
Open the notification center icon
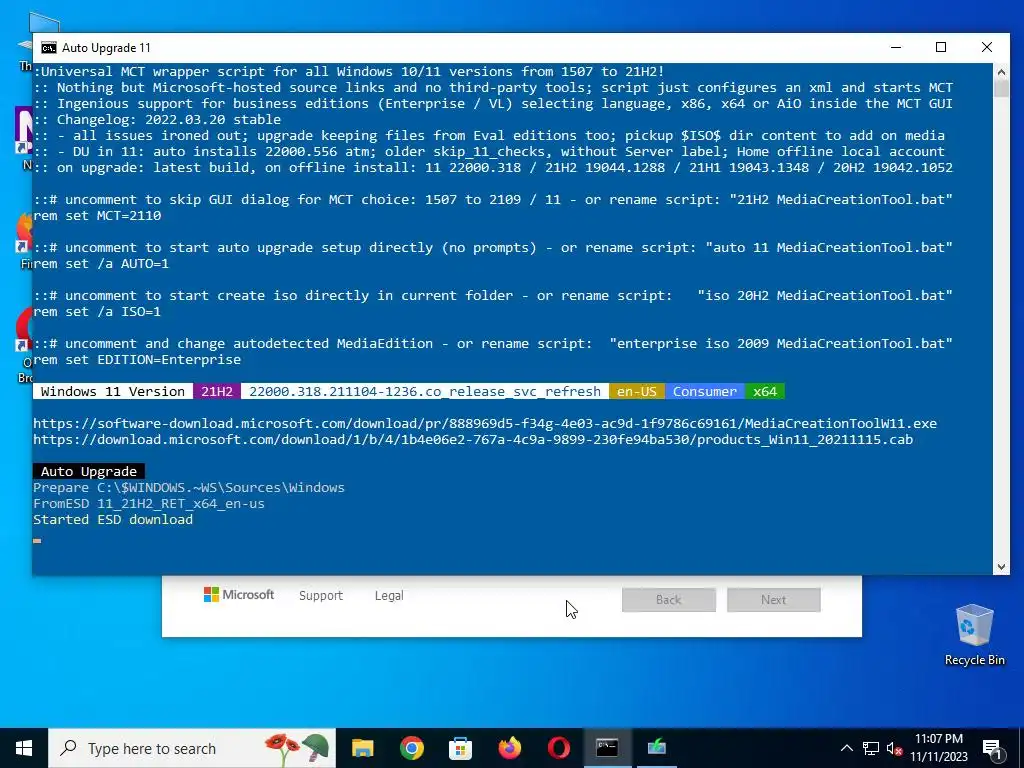pyautogui.click(x=992, y=748)
